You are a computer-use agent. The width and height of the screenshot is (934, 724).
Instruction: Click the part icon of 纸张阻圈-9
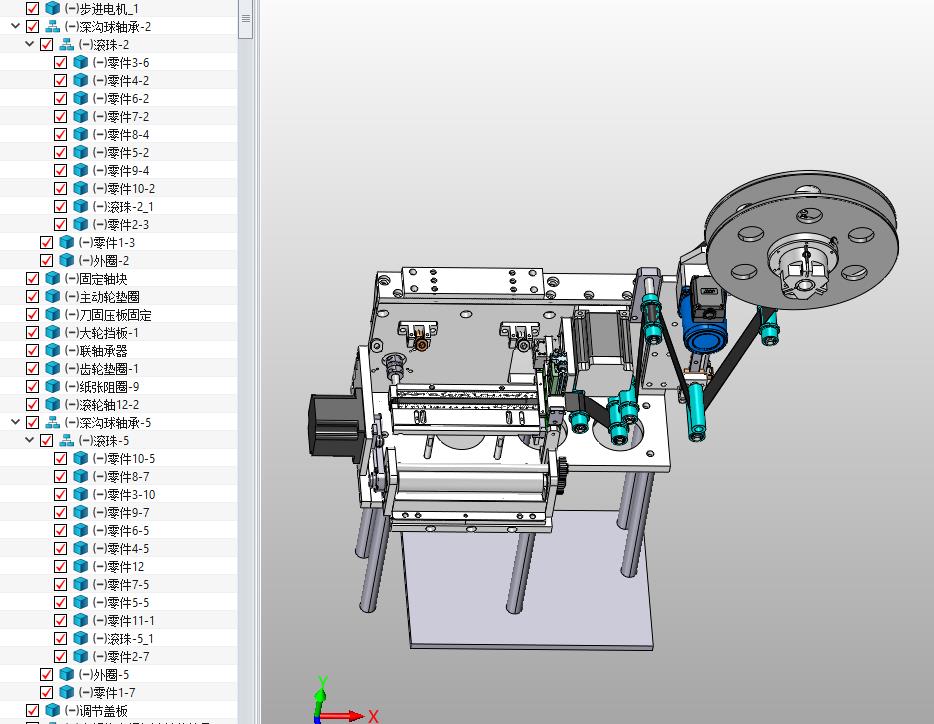(53, 386)
